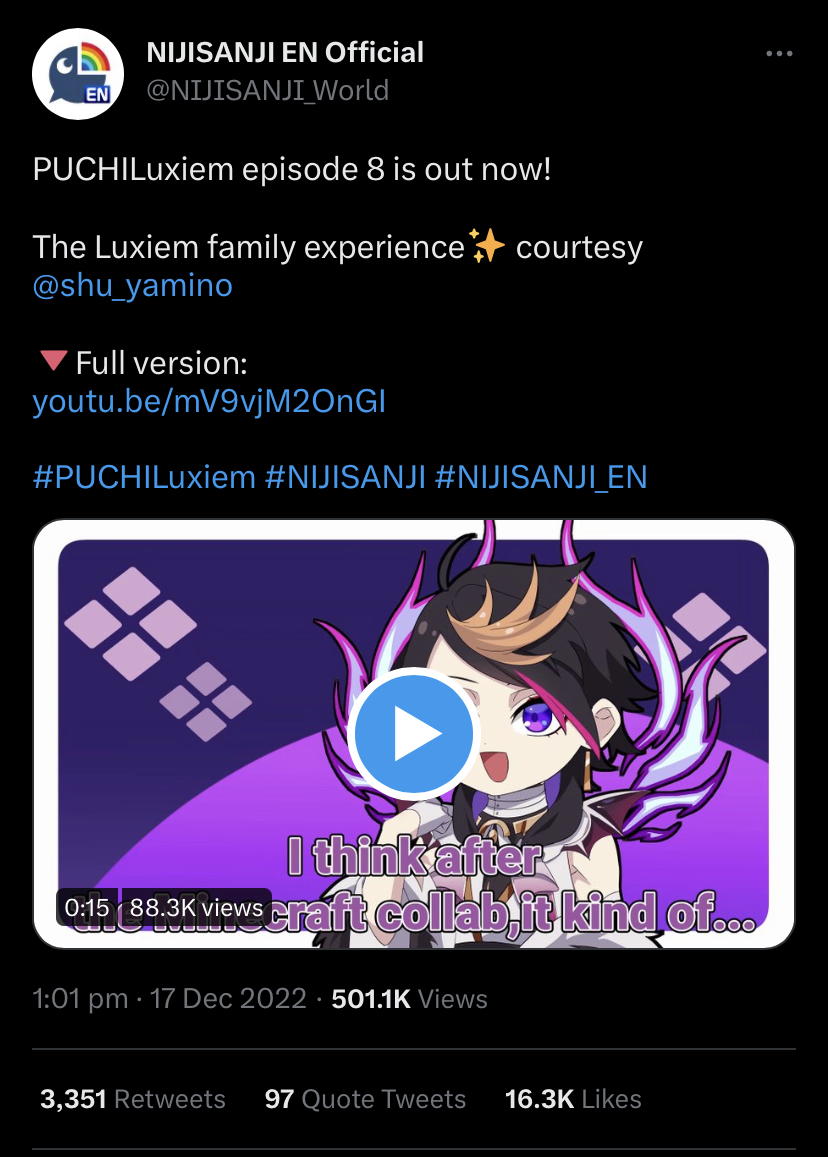Tap the NIJISANJI EN profile avatar
828x1157 pixels.
[77, 74]
